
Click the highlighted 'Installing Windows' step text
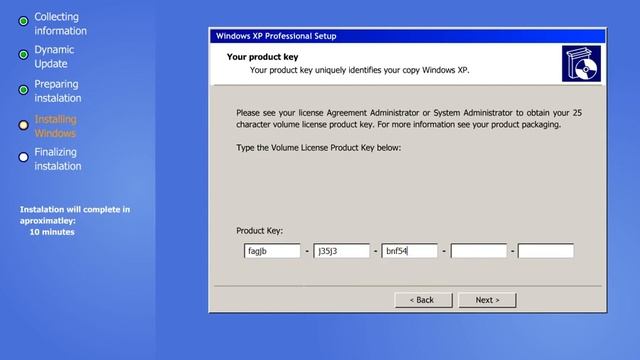click(x=56, y=126)
